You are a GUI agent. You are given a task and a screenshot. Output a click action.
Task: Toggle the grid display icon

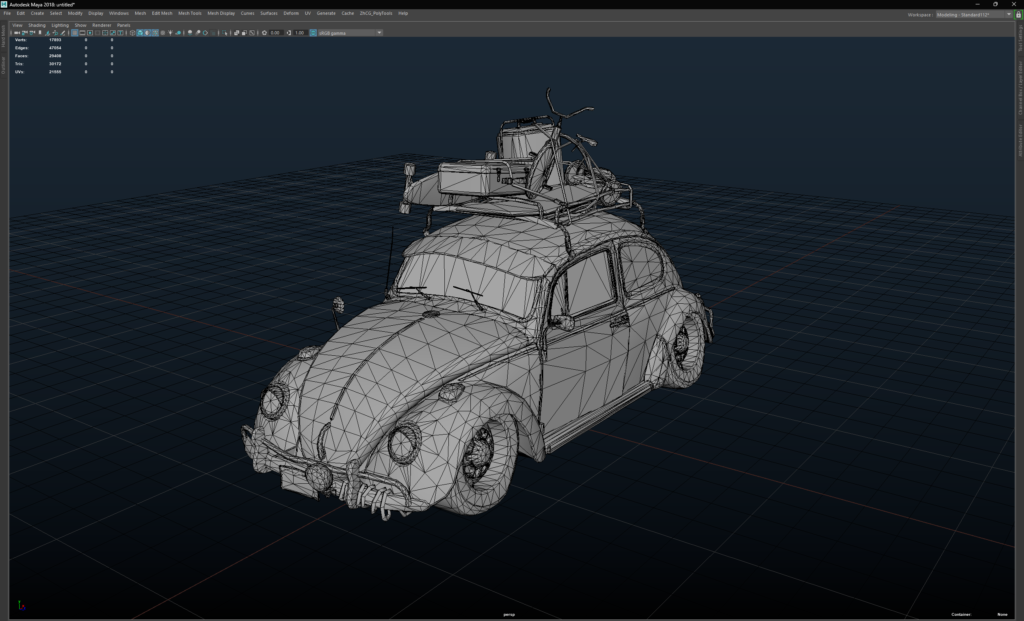click(x=75, y=33)
